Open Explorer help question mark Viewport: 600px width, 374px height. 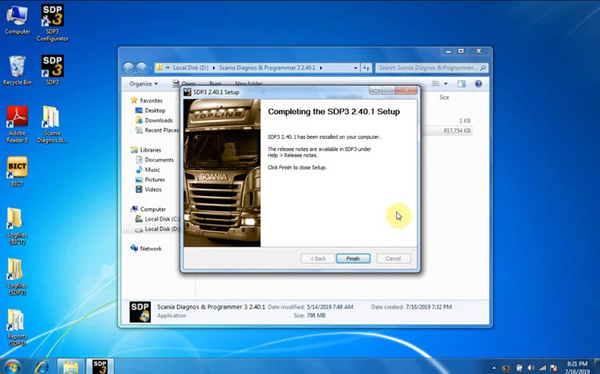(x=478, y=83)
